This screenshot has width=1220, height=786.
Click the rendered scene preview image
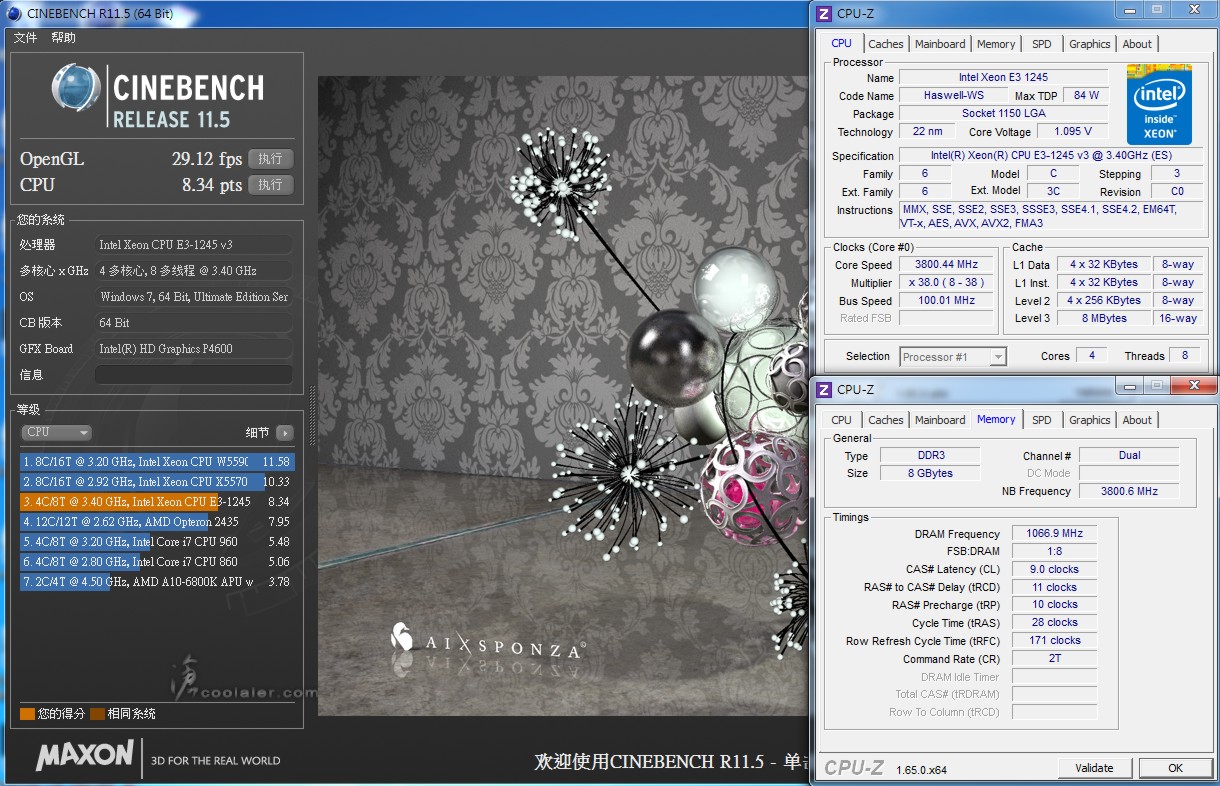[562, 397]
